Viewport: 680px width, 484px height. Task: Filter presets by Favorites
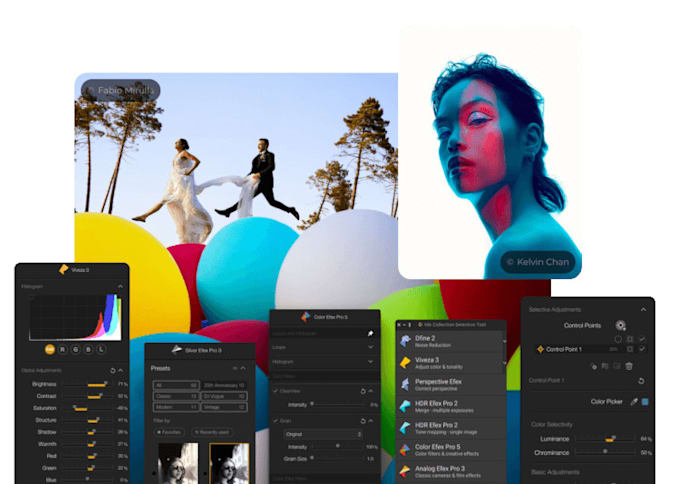click(x=169, y=432)
